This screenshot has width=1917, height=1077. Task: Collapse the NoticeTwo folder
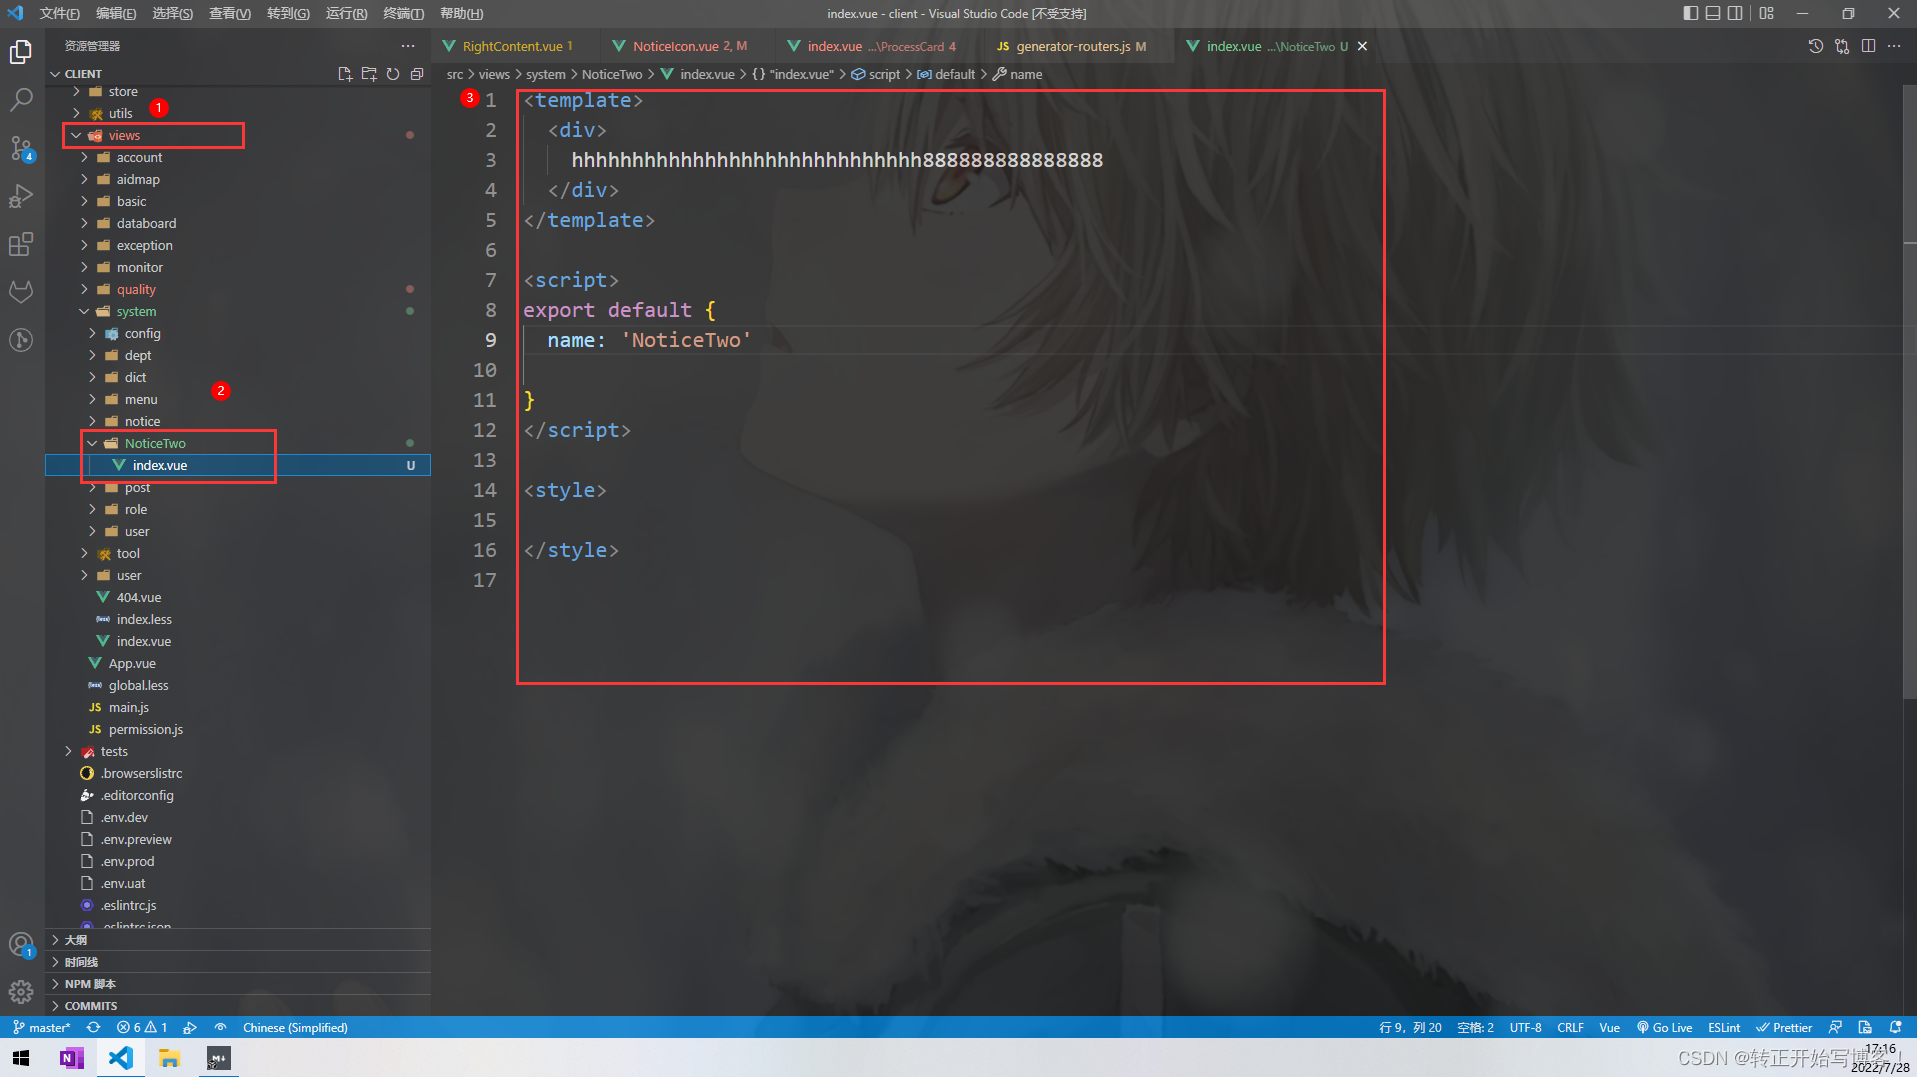(x=154, y=443)
